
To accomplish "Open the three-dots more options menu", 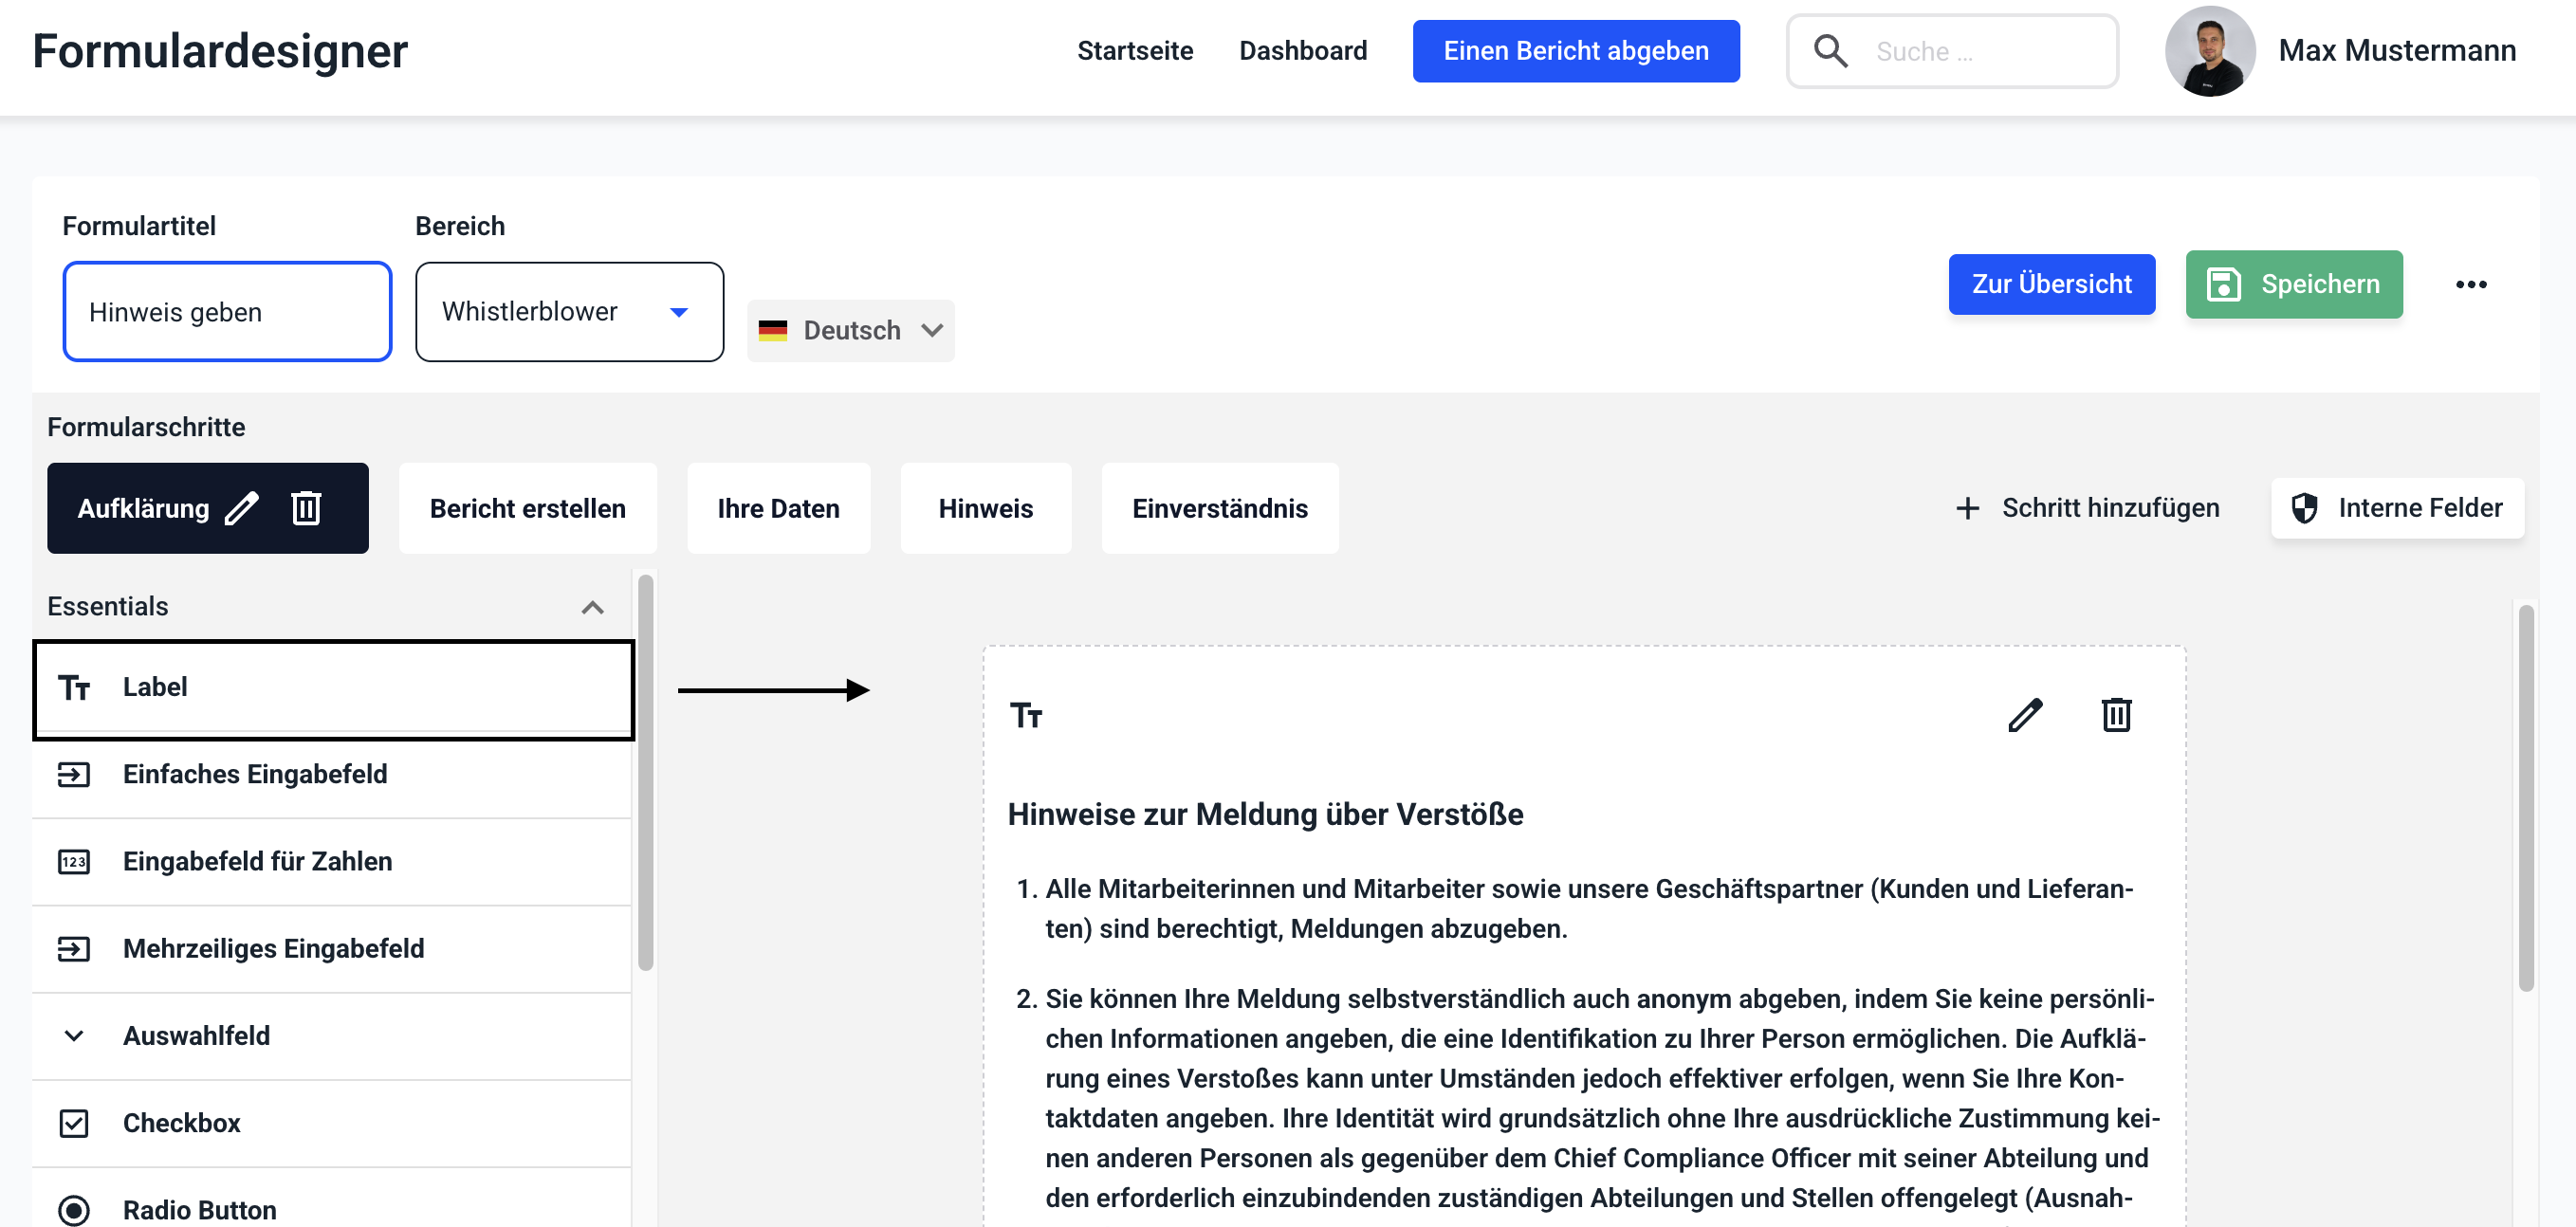I will 2470,285.
